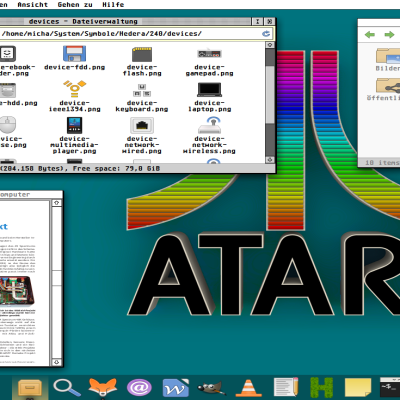400x400 pixels.
Task: Click the devices - Dateiverwaltung title bar
Action: coord(125,21)
